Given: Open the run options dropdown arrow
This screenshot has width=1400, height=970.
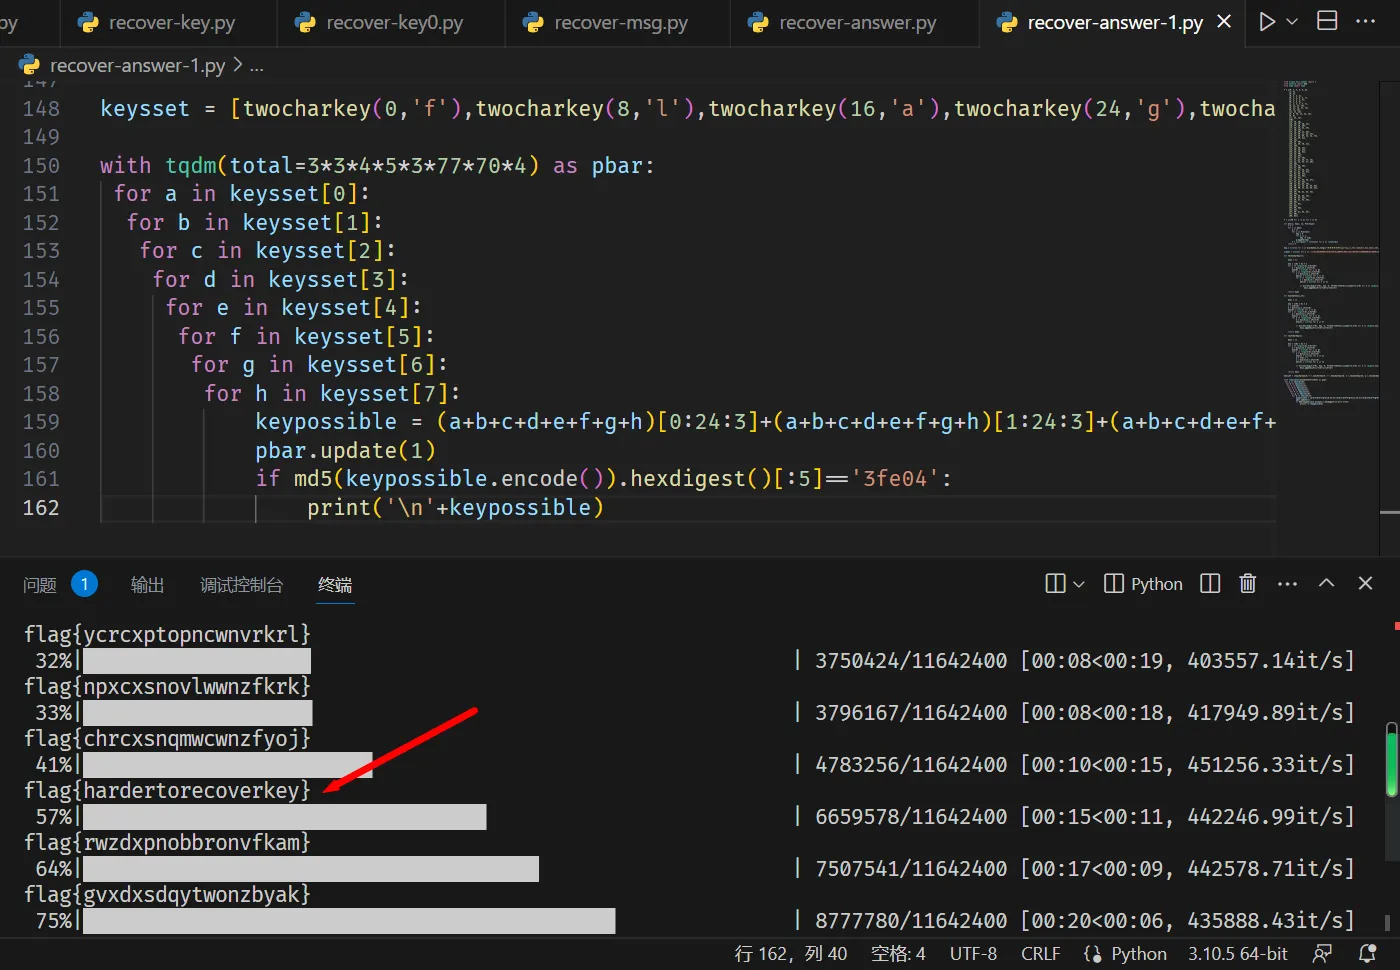Looking at the screenshot, I should (1292, 22).
